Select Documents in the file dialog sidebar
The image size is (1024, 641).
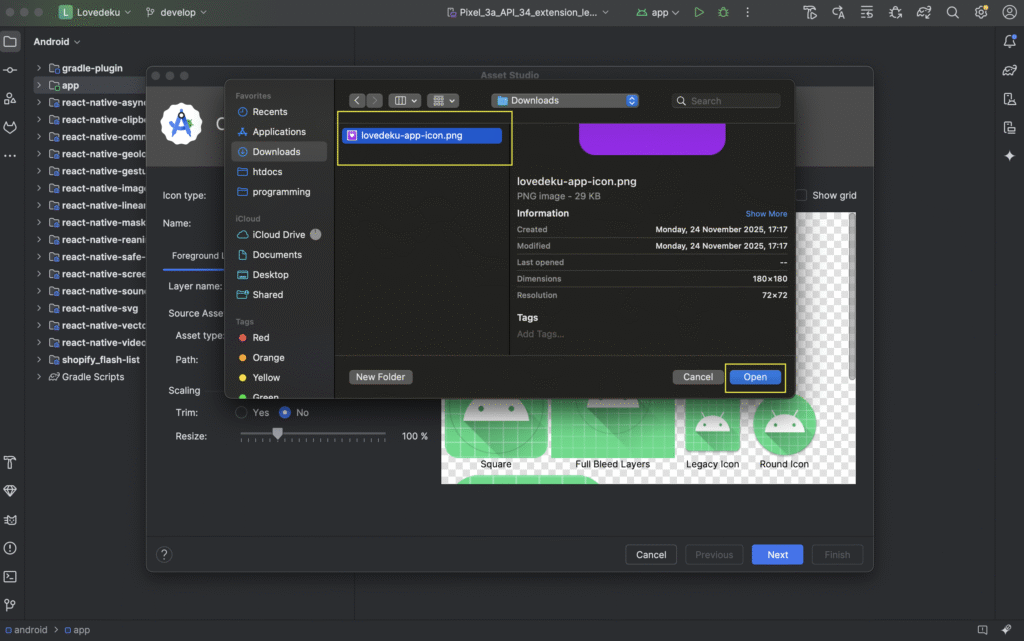pos(276,255)
